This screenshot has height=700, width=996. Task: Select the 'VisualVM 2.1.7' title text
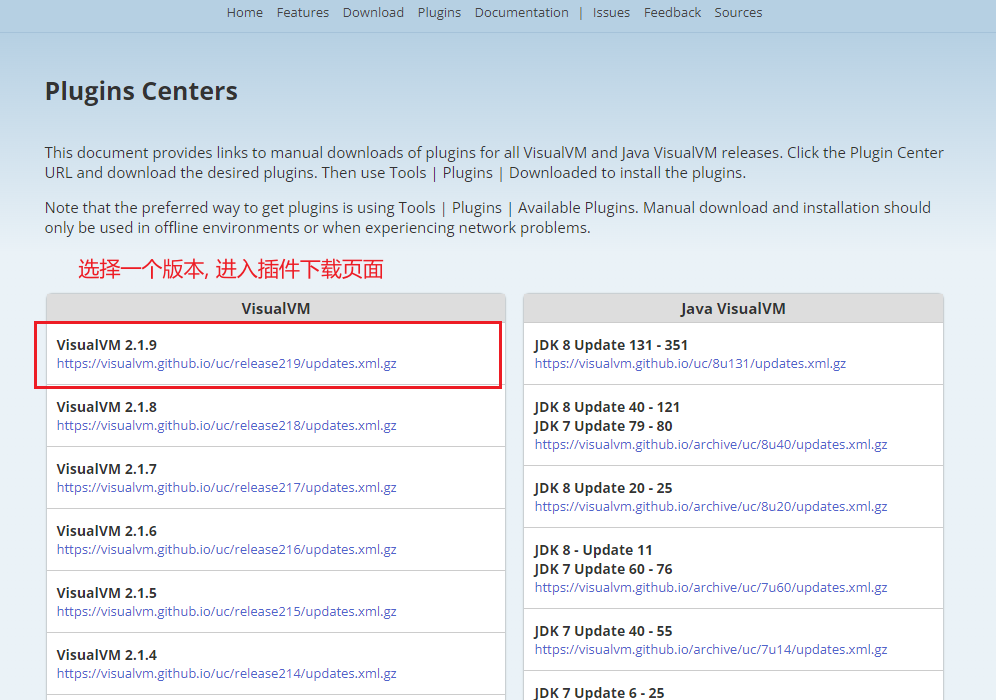[x=106, y=469]
